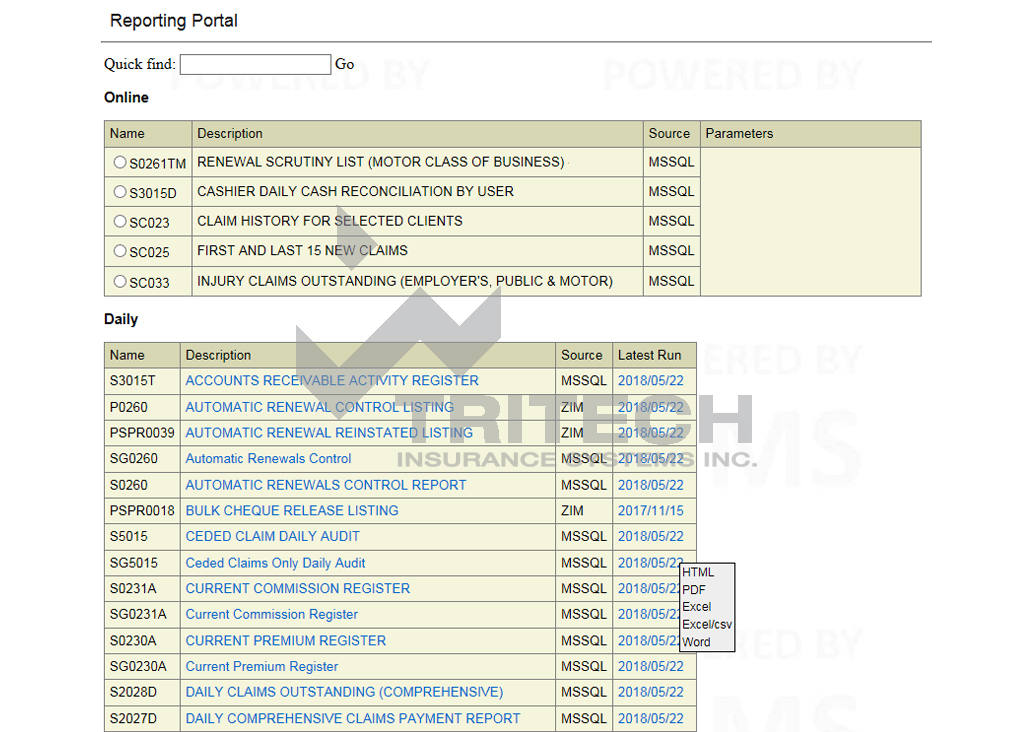Open Current Commission Register SG0231A link

tap(271, 614)
